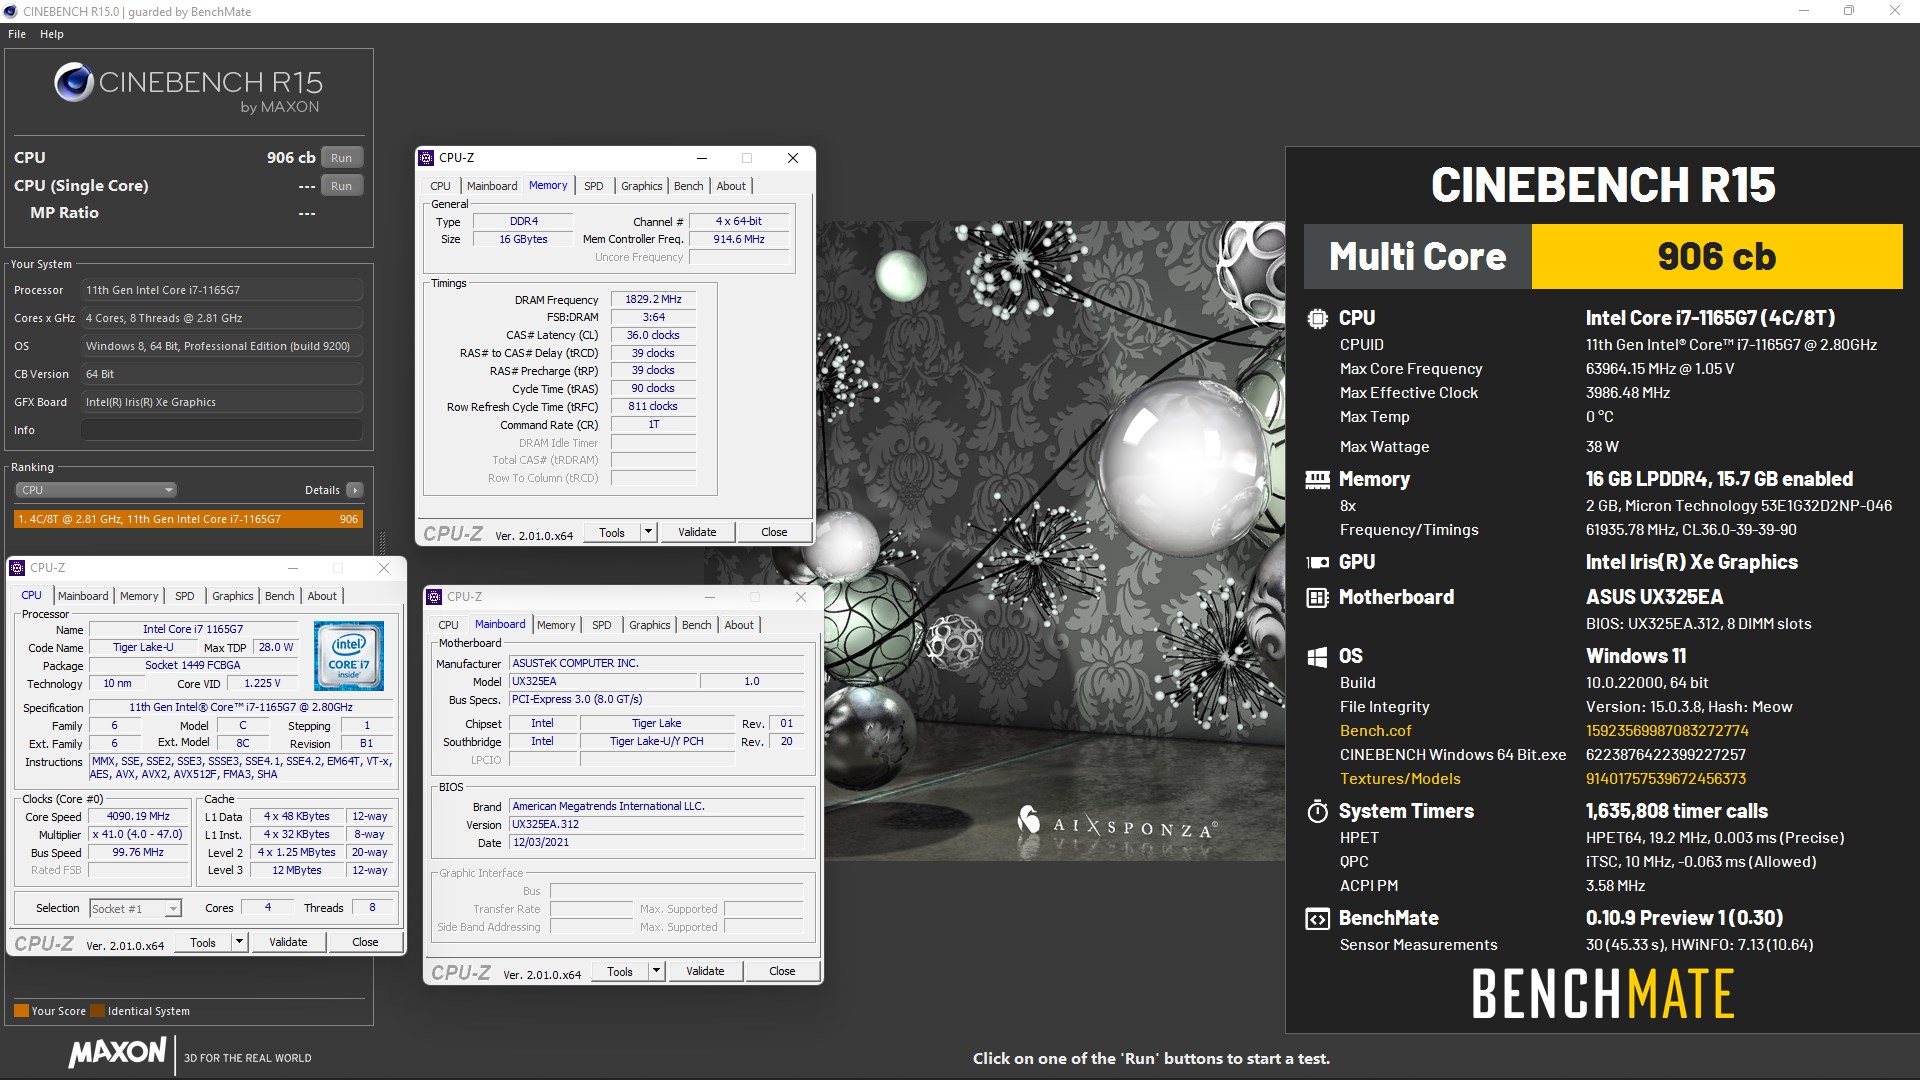Click the Textures/Models integrity link

[x=1400, y=779]
